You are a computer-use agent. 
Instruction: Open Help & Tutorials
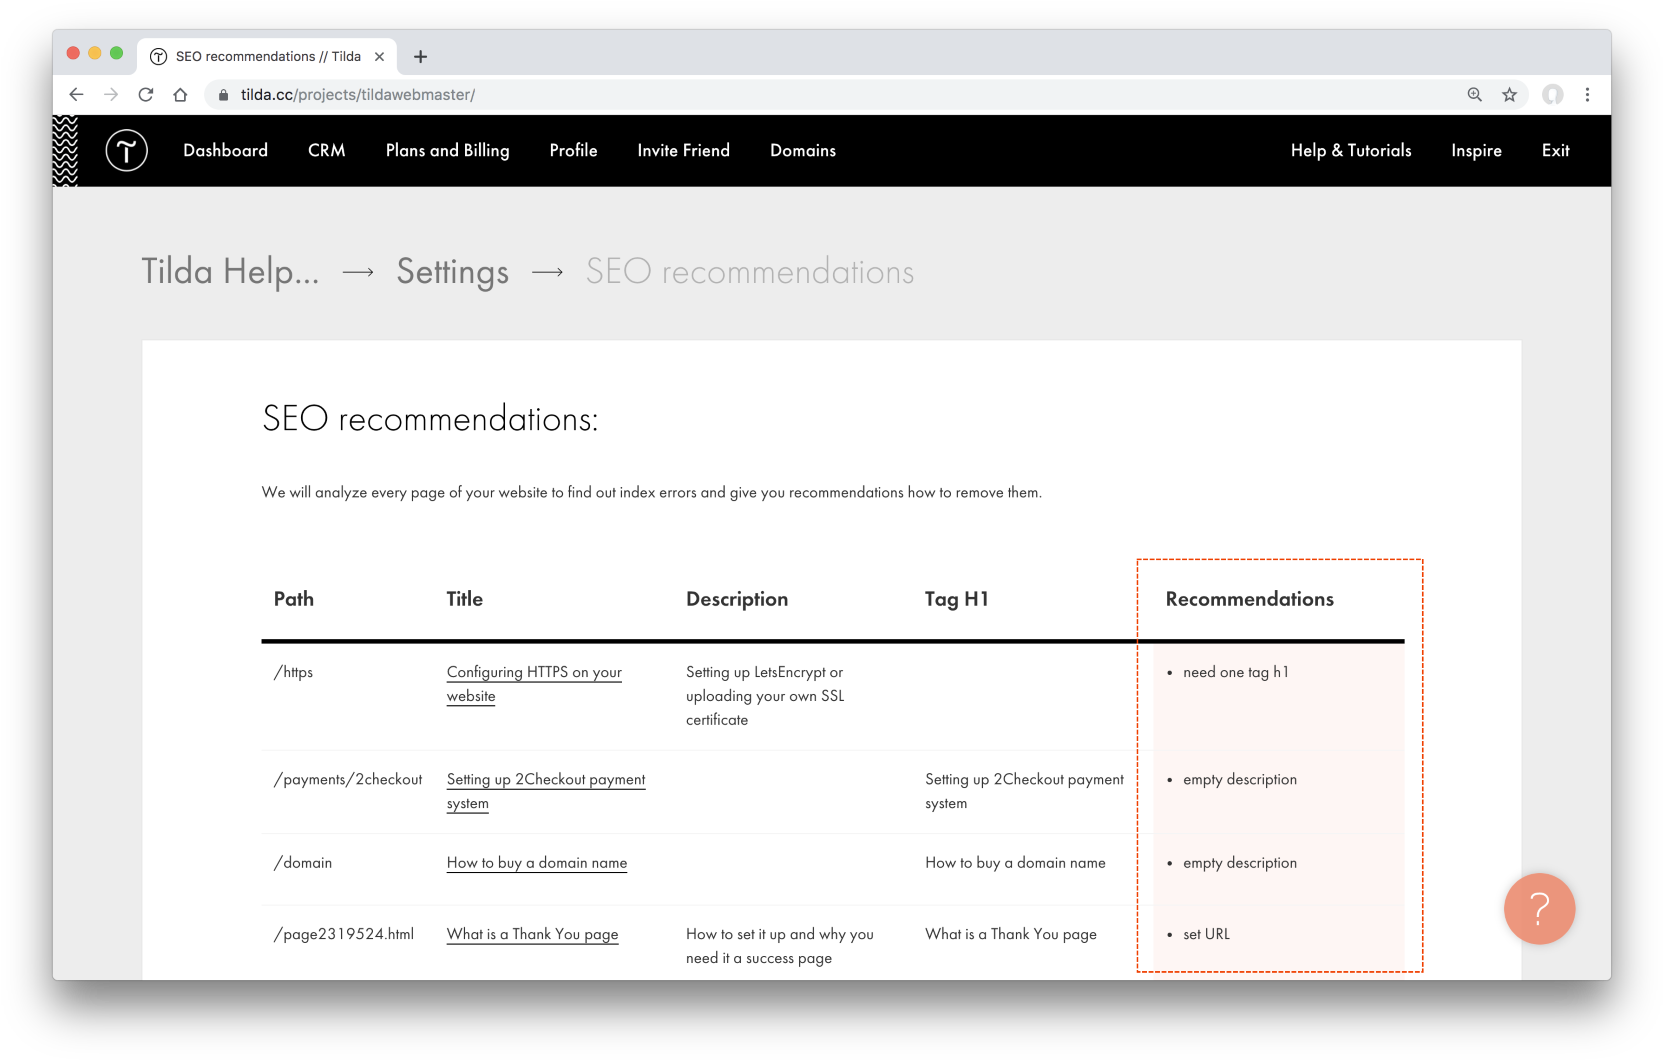[x=1351, y=150]
